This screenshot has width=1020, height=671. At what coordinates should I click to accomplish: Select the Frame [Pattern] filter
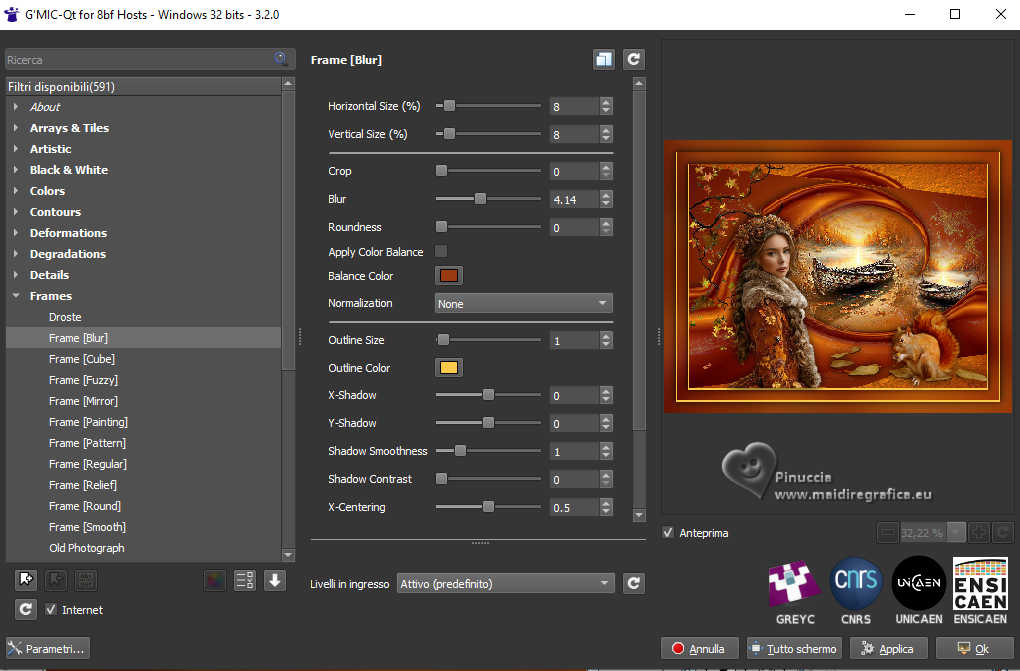click(x=87, y=443)
